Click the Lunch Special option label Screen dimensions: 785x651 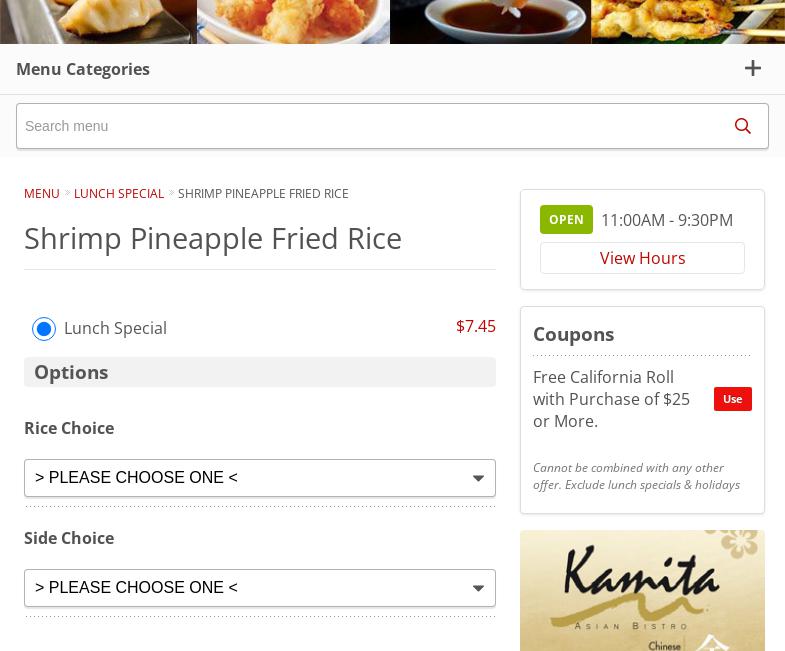(x=115, y=328)
